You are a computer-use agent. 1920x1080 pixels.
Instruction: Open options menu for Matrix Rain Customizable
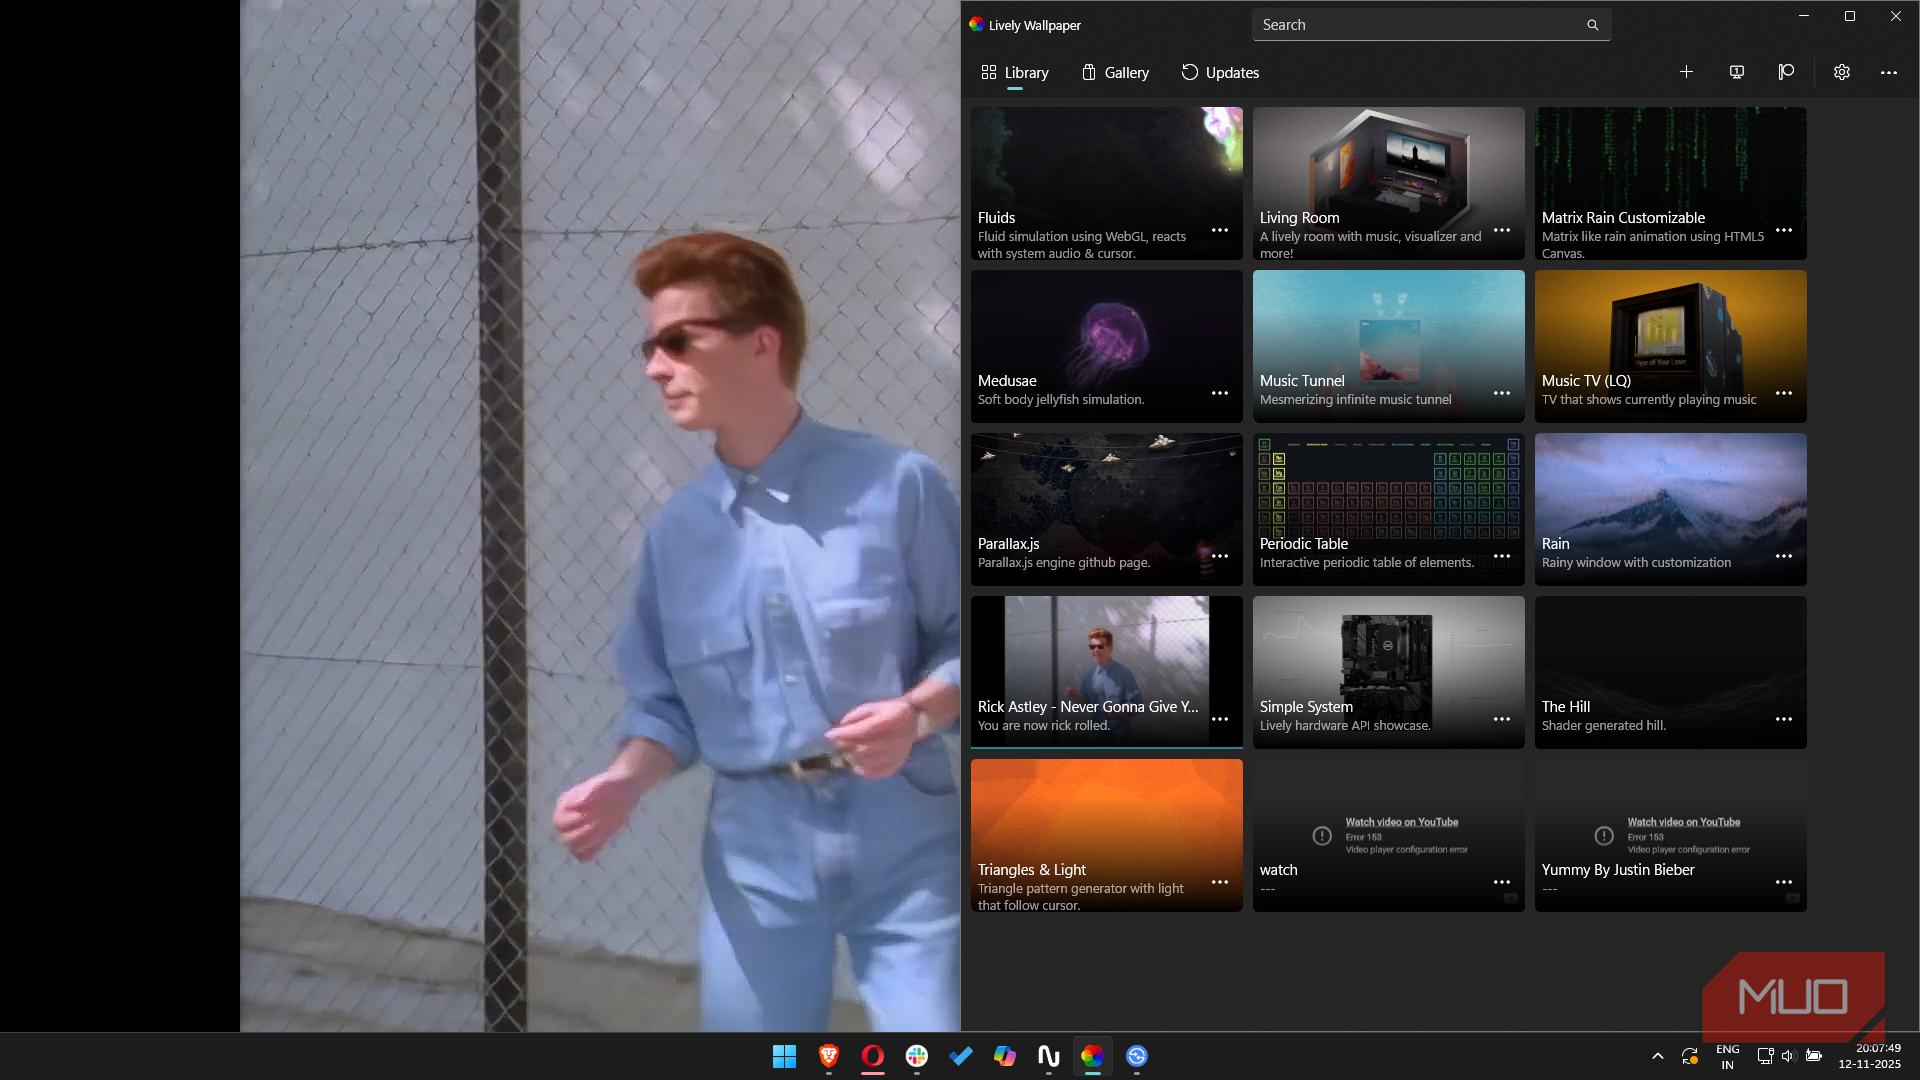coord(1784,230)
